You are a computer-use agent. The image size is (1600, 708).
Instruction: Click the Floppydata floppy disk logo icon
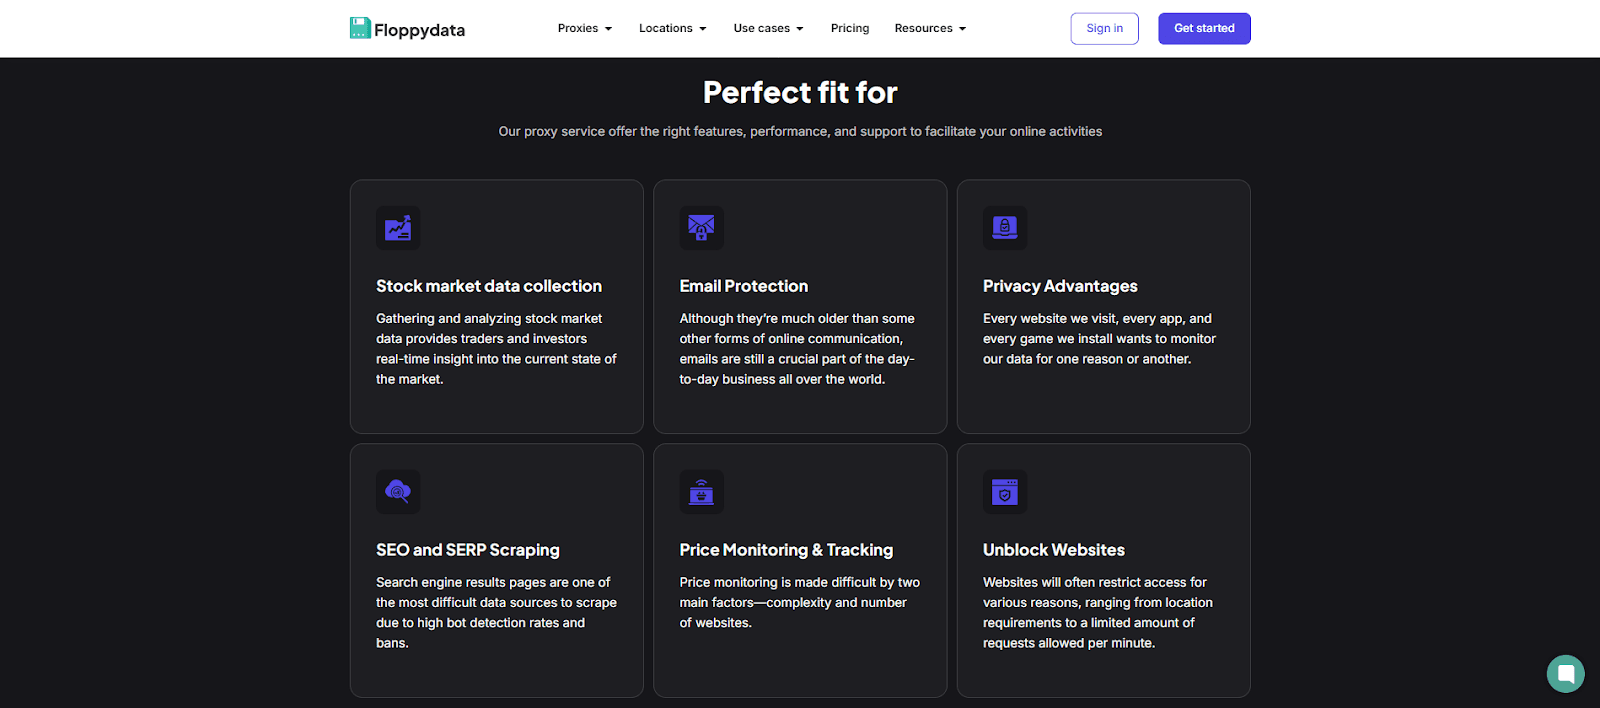[360, 28]
